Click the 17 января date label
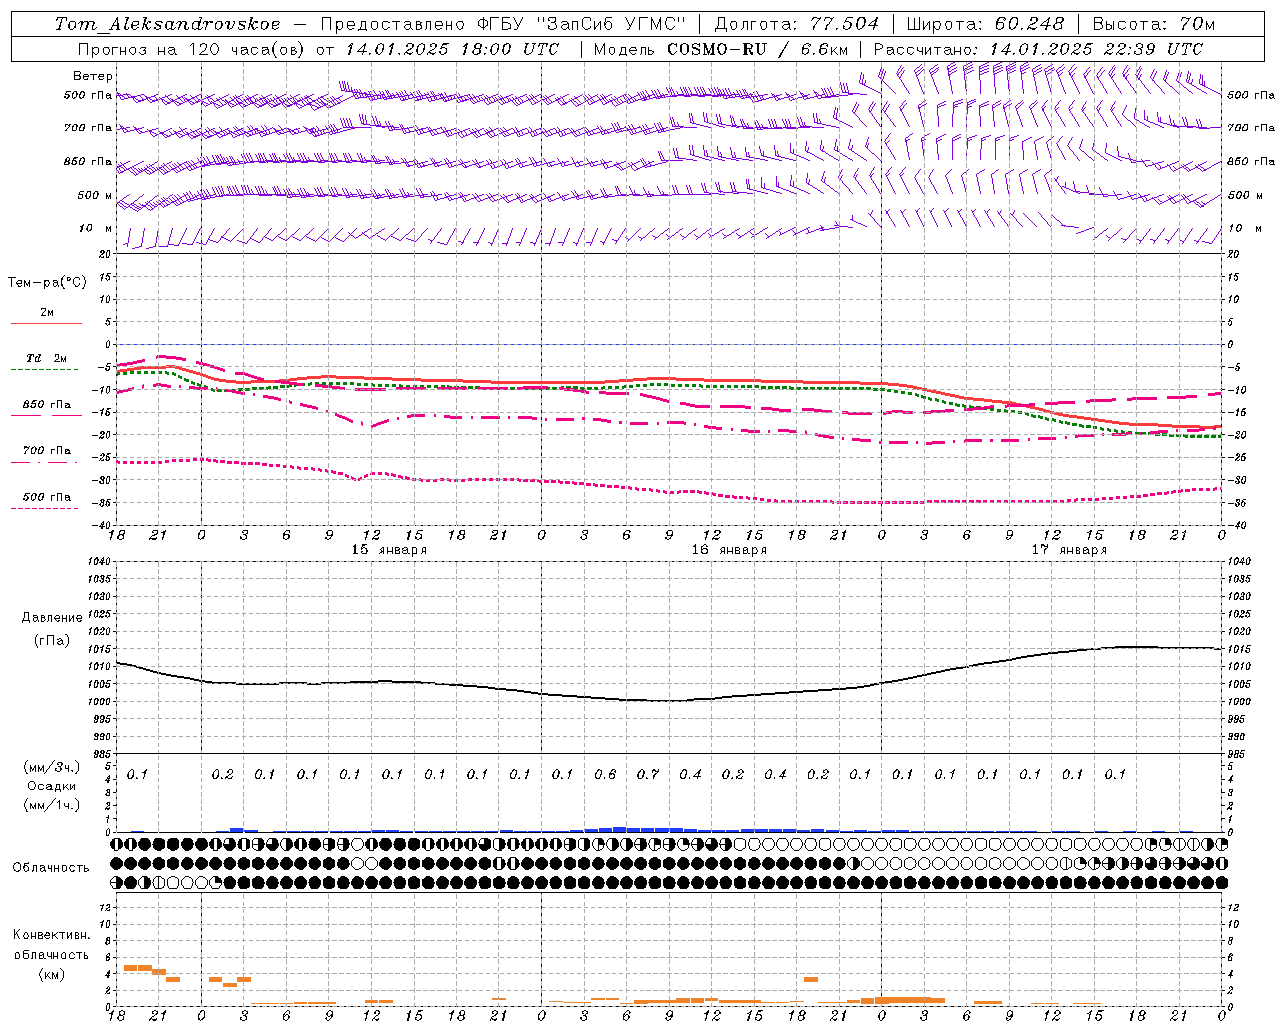The height and width of the screenshot is (1024, 1280). 1069,550
